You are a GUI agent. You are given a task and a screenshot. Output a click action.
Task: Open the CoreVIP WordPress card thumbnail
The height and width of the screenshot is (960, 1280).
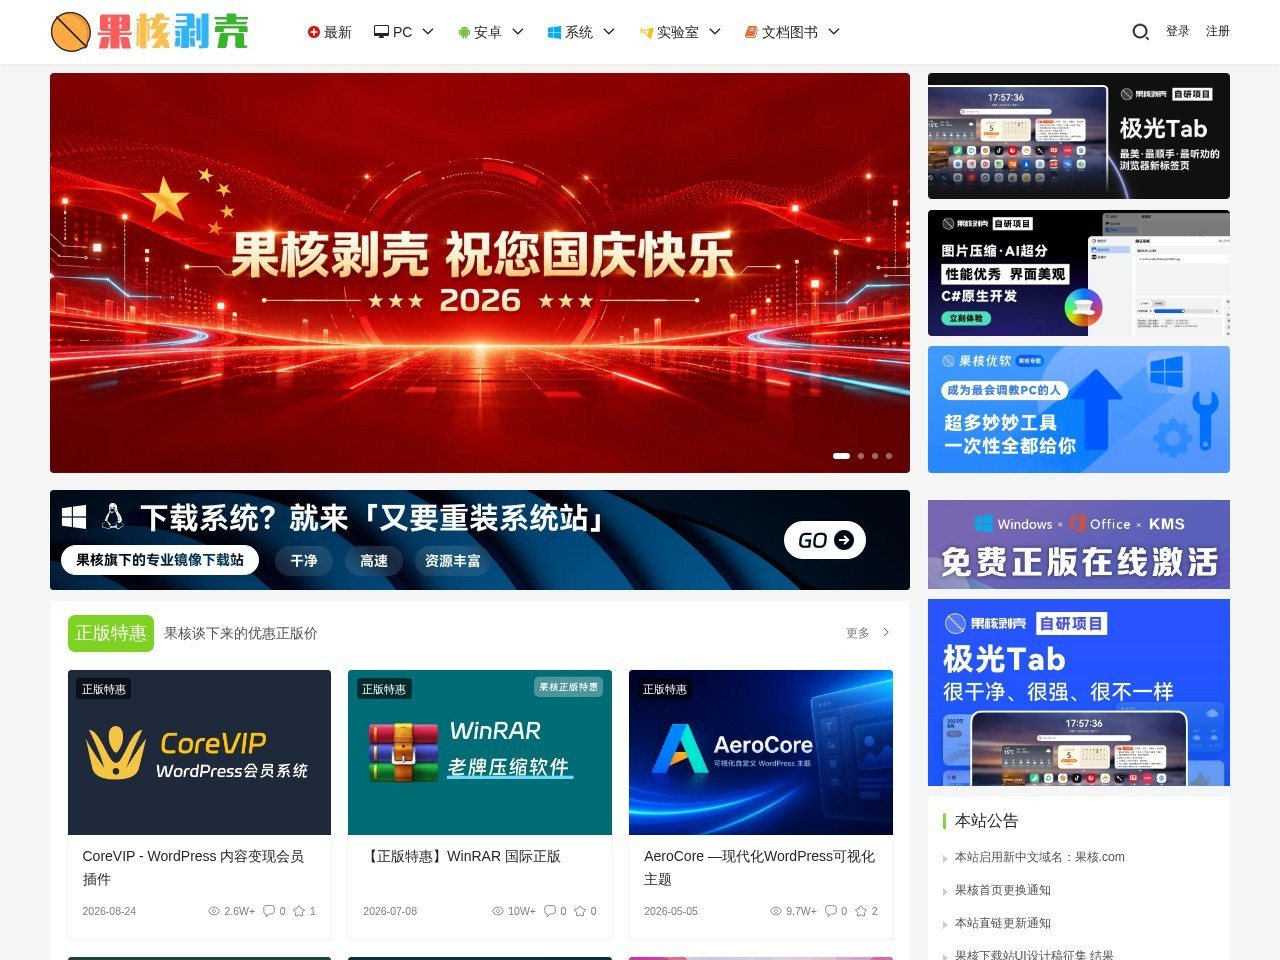coord(199,752)
